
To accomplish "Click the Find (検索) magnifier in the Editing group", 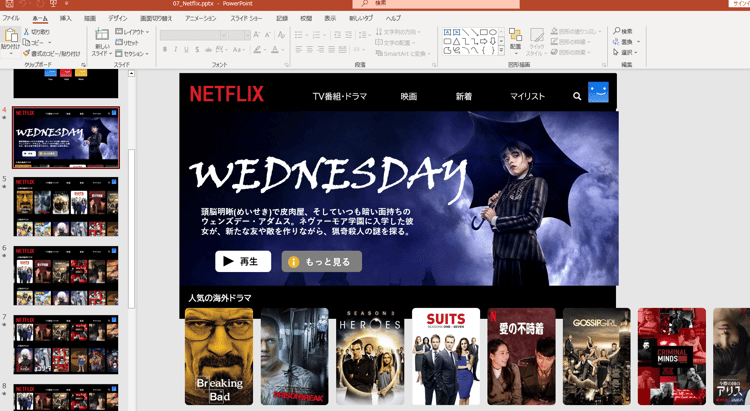I will [617, 31].
